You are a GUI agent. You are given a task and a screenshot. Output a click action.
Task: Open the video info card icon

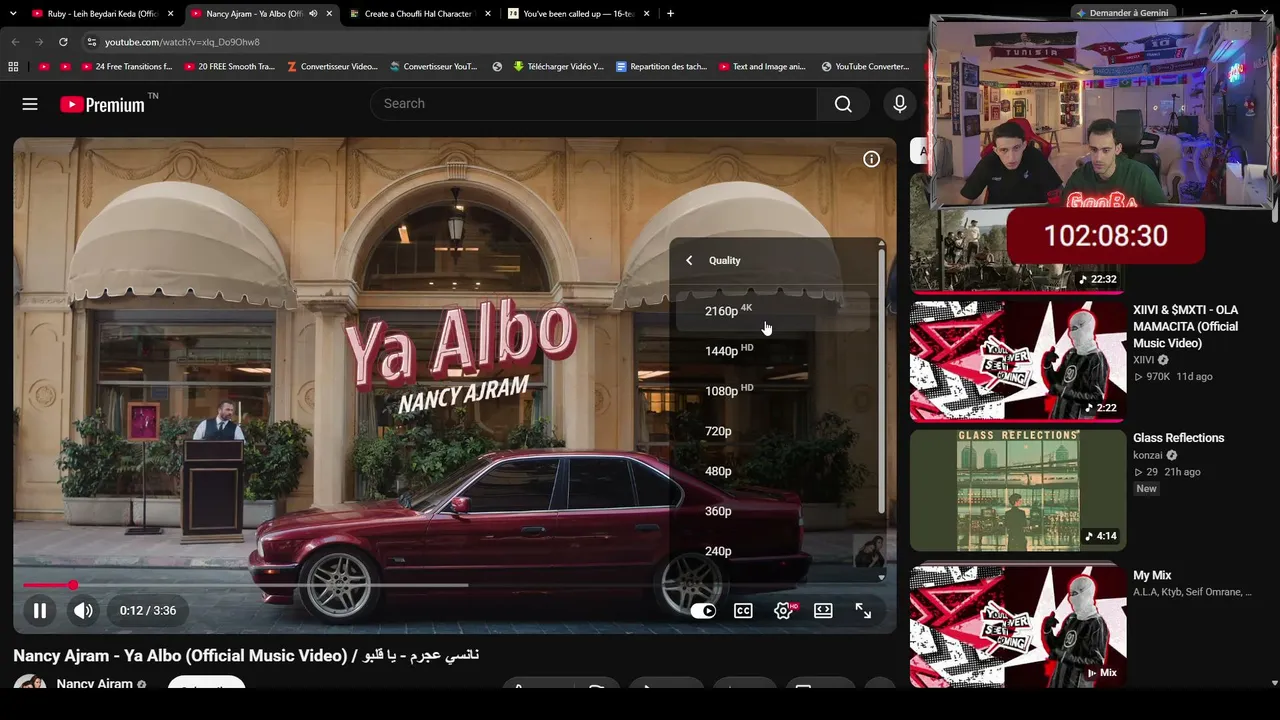click(872, 159)
